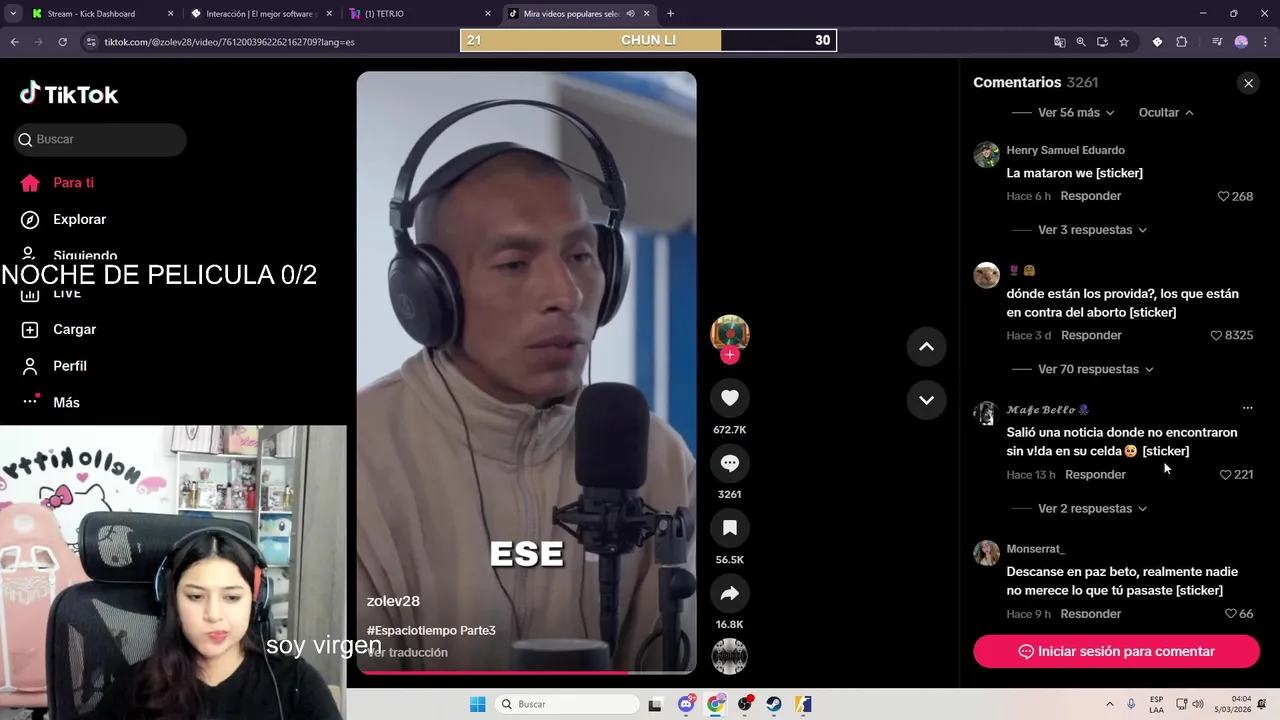Open the Chrome extensions puzzle icon
Viewport: 1280px width, 720px height.
pyautogui.click(x=1182, y=42)
